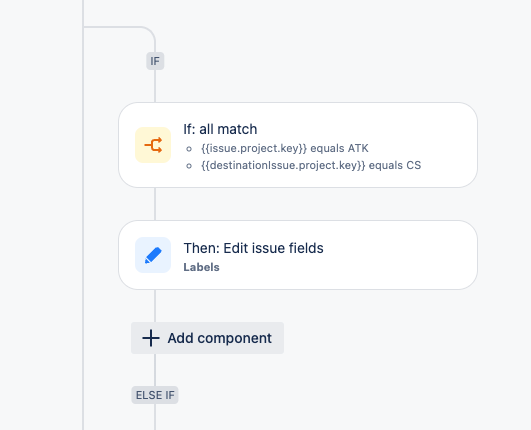Select the IF branch badge

coord(155,61)
